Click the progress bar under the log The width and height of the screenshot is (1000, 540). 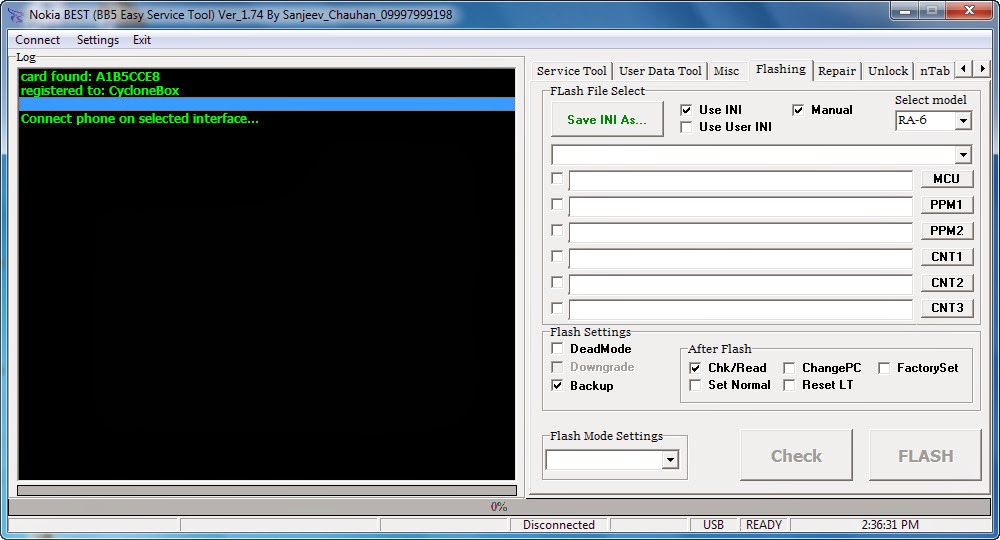click(267, 490)
